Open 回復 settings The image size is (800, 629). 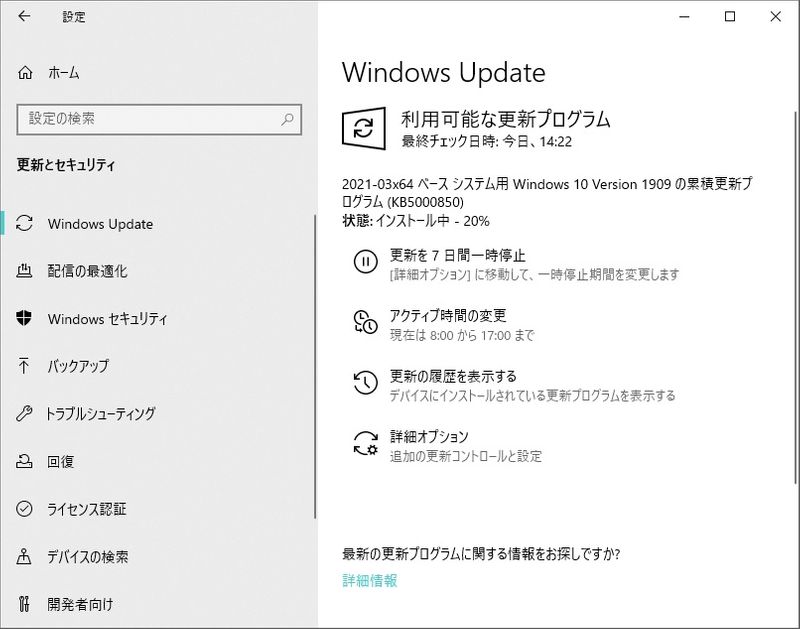61,461
